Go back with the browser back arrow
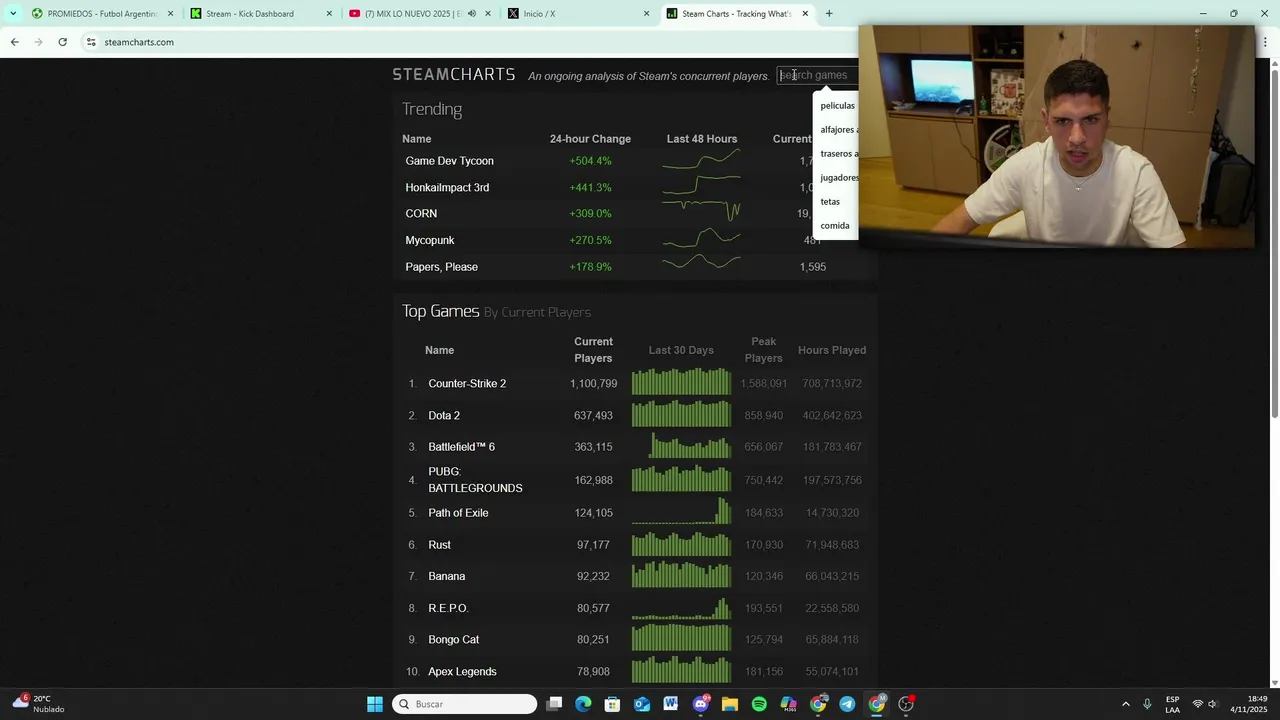The height and width of the screenshot is (720, 1280). 14,42
